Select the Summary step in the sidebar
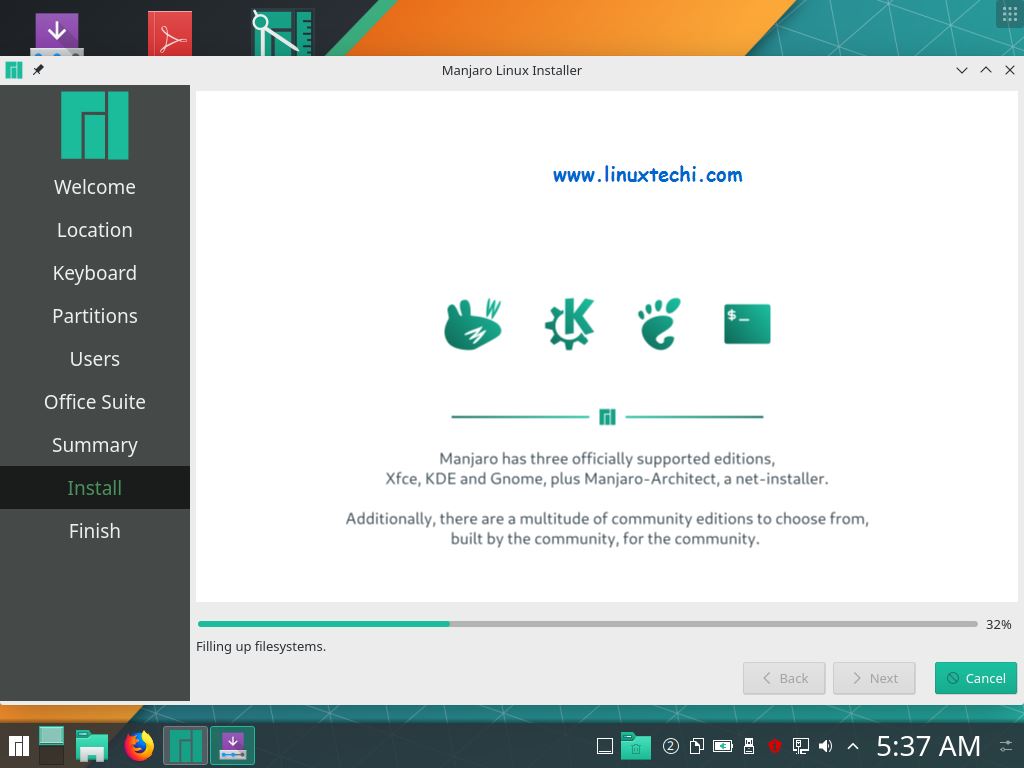 pyautogui.click(x=94, y=444)
